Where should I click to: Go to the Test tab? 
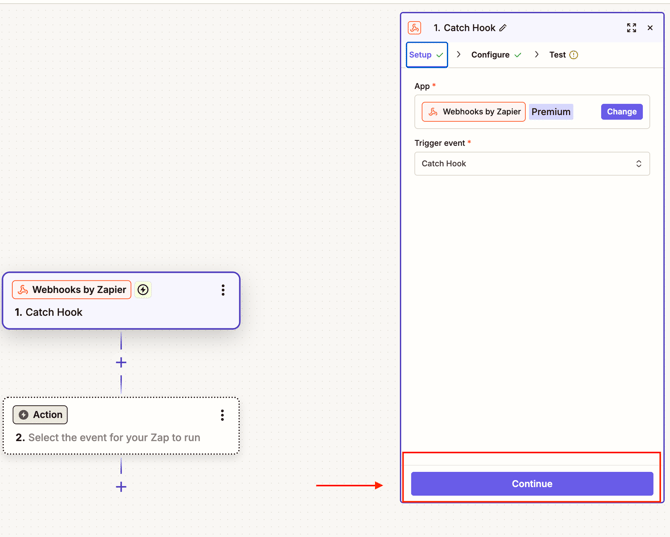[563, 55]
